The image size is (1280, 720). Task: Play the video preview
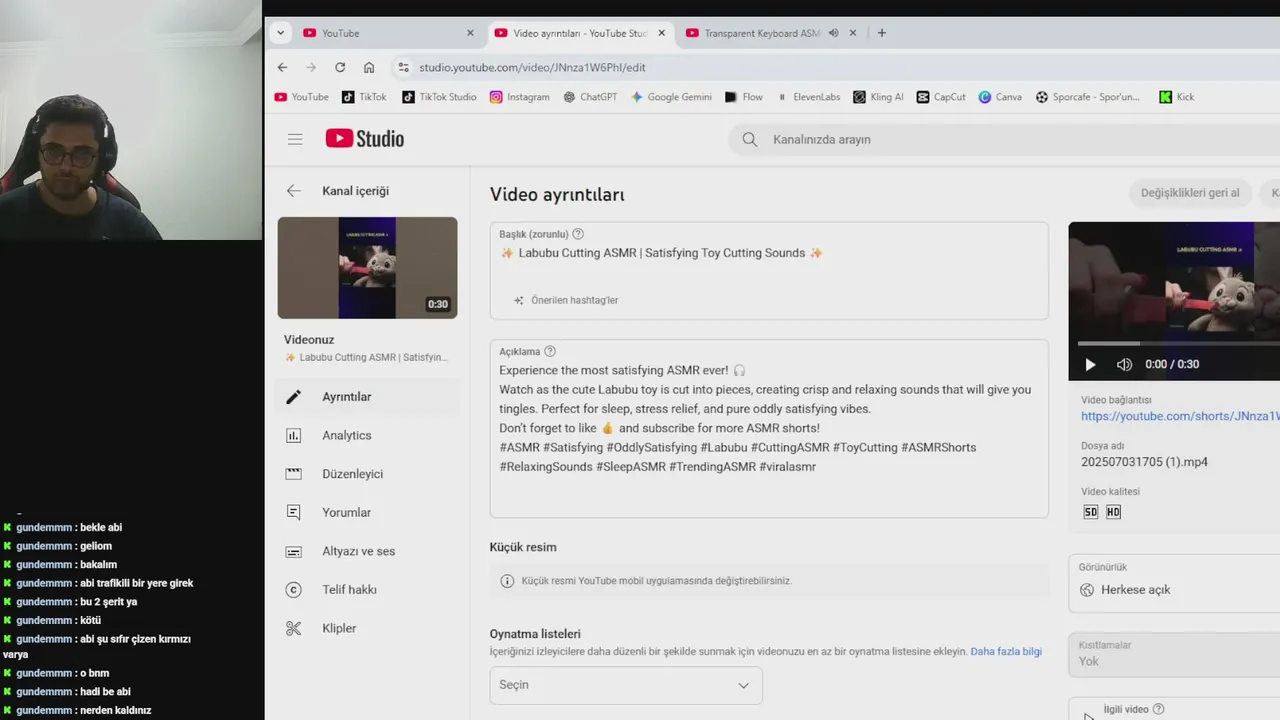[x=1090, y=364]
